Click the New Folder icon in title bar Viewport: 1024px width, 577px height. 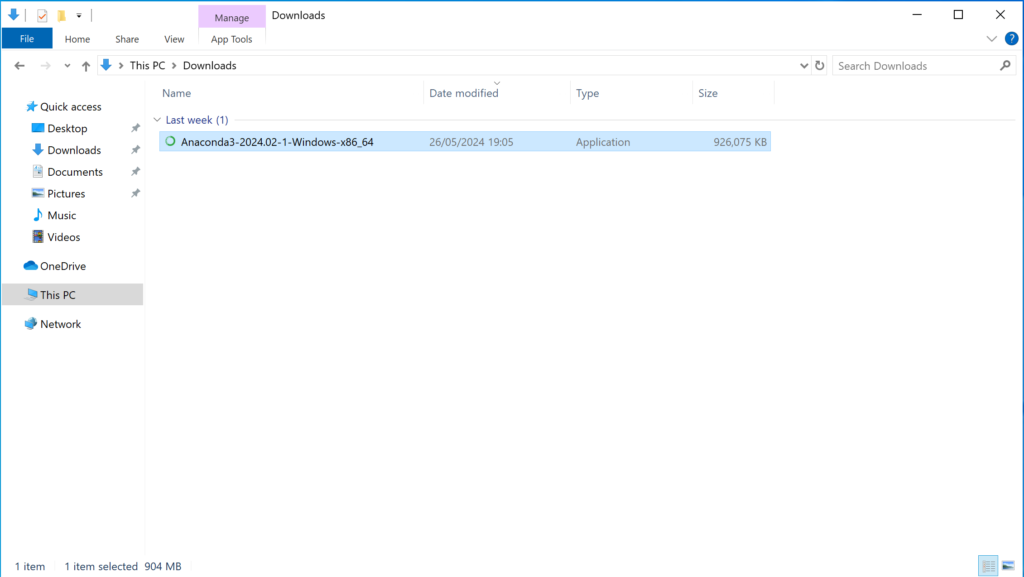[61, 15]
